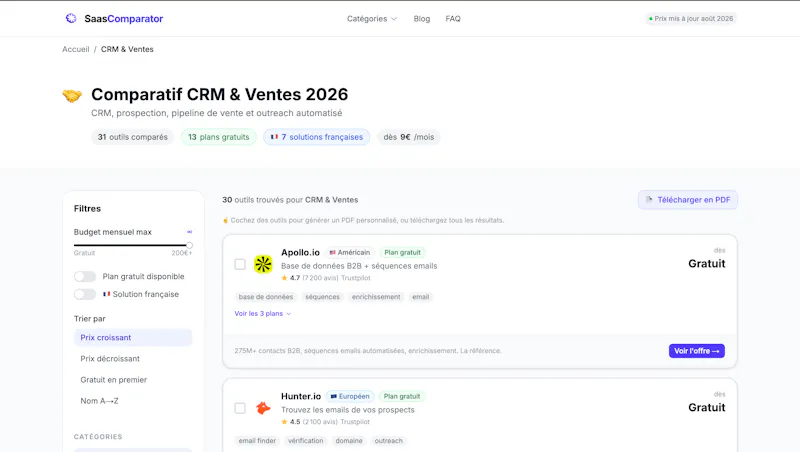Viewport: 800px width, 452px height.
Task: Click the Filtres panel heading
Action: click(x=87, y=209)
